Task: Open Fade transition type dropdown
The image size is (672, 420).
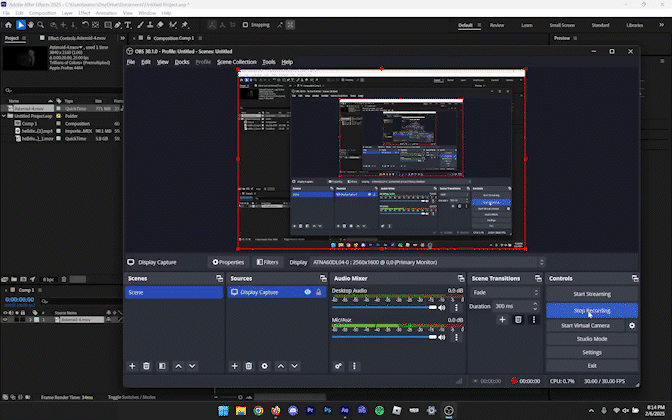Action: [x=505, y=292]
